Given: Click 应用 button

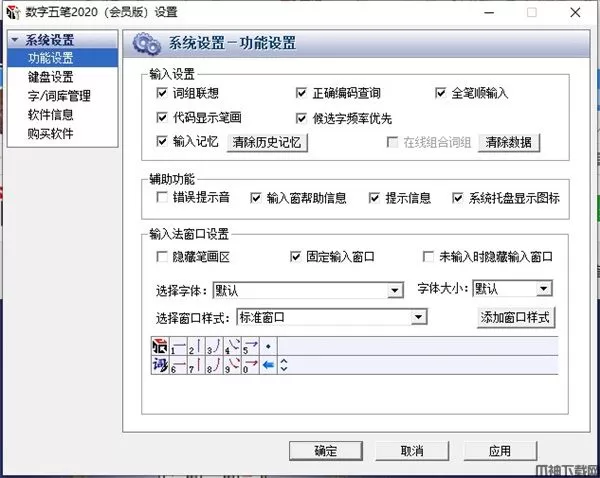Looking at the screenshot, I should [500, 451].
